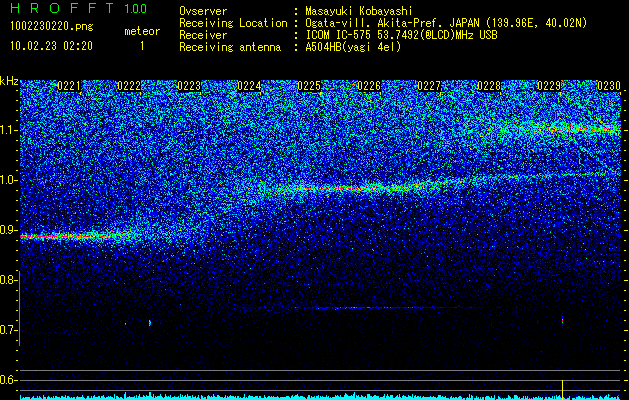Click the meteor count value 1
This screenshot has width=629, height=400.
pyautogui.click(x=142, y=46)
